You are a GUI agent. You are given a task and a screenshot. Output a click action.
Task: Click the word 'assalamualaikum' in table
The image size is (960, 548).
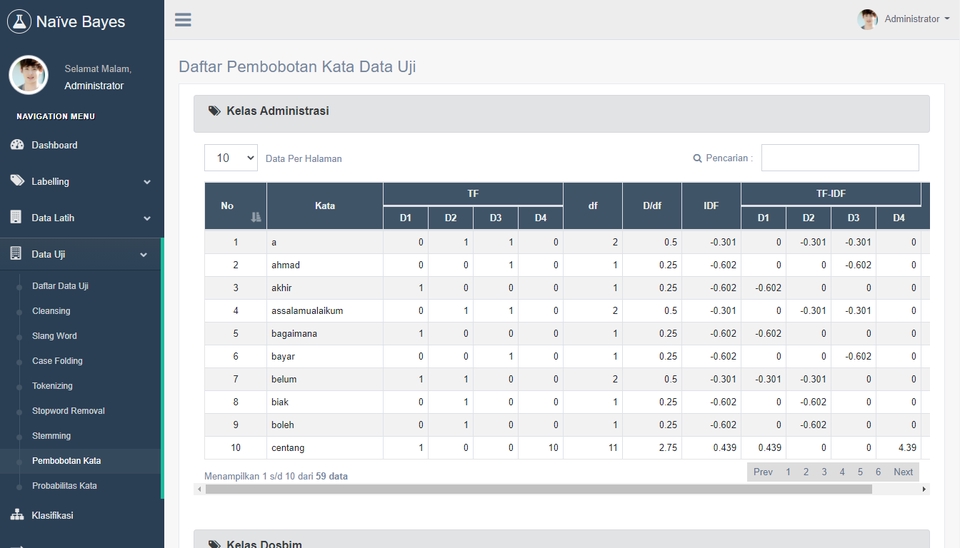[307, 310]
